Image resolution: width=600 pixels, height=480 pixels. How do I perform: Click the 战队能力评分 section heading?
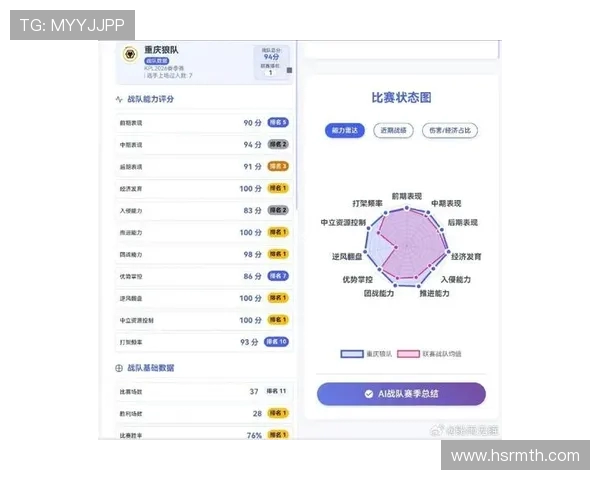point(150,99)
